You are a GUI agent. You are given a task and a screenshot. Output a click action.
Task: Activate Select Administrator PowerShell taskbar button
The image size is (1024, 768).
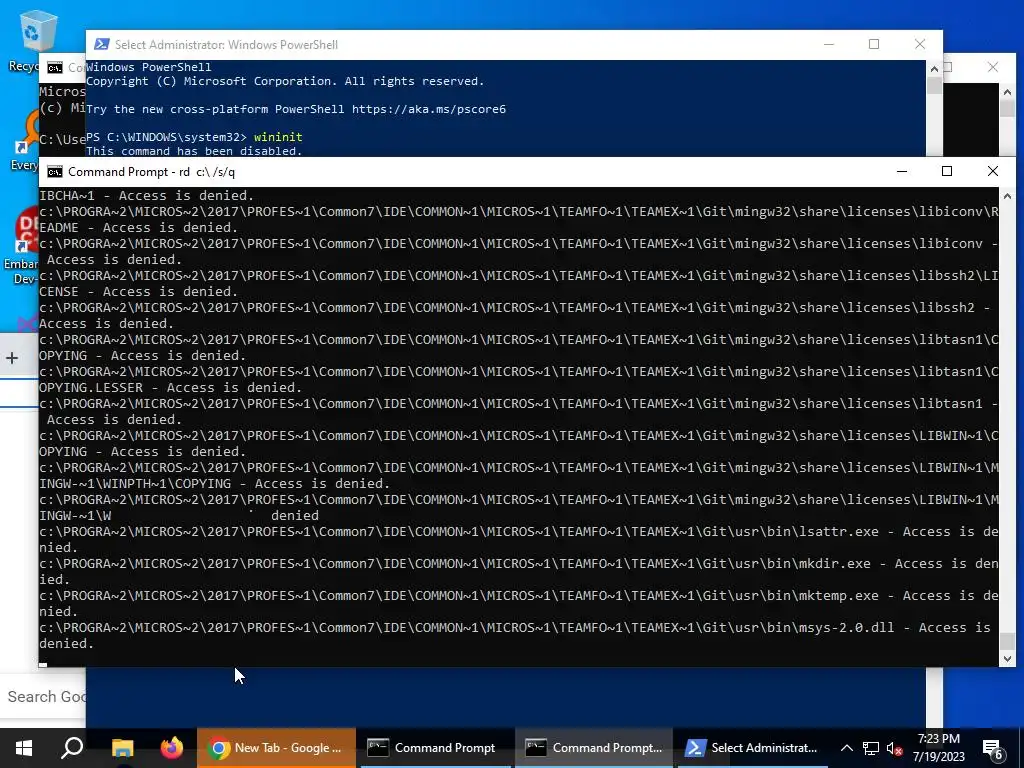(752, 748)
